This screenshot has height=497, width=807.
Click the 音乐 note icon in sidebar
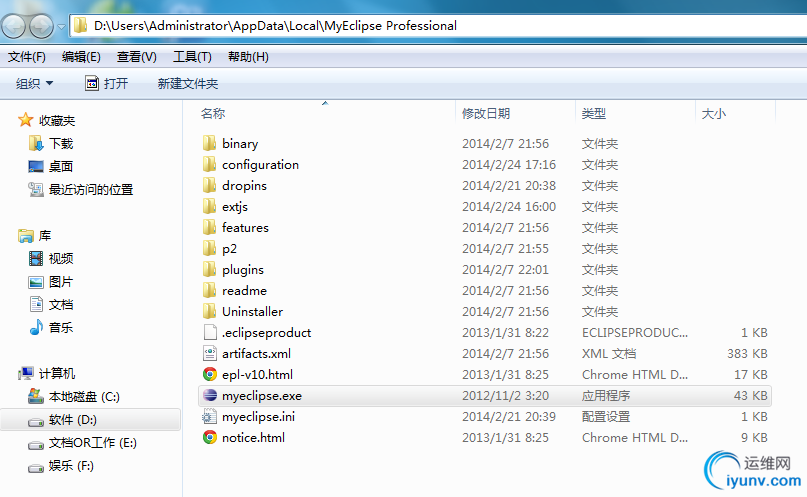(36, 327)
